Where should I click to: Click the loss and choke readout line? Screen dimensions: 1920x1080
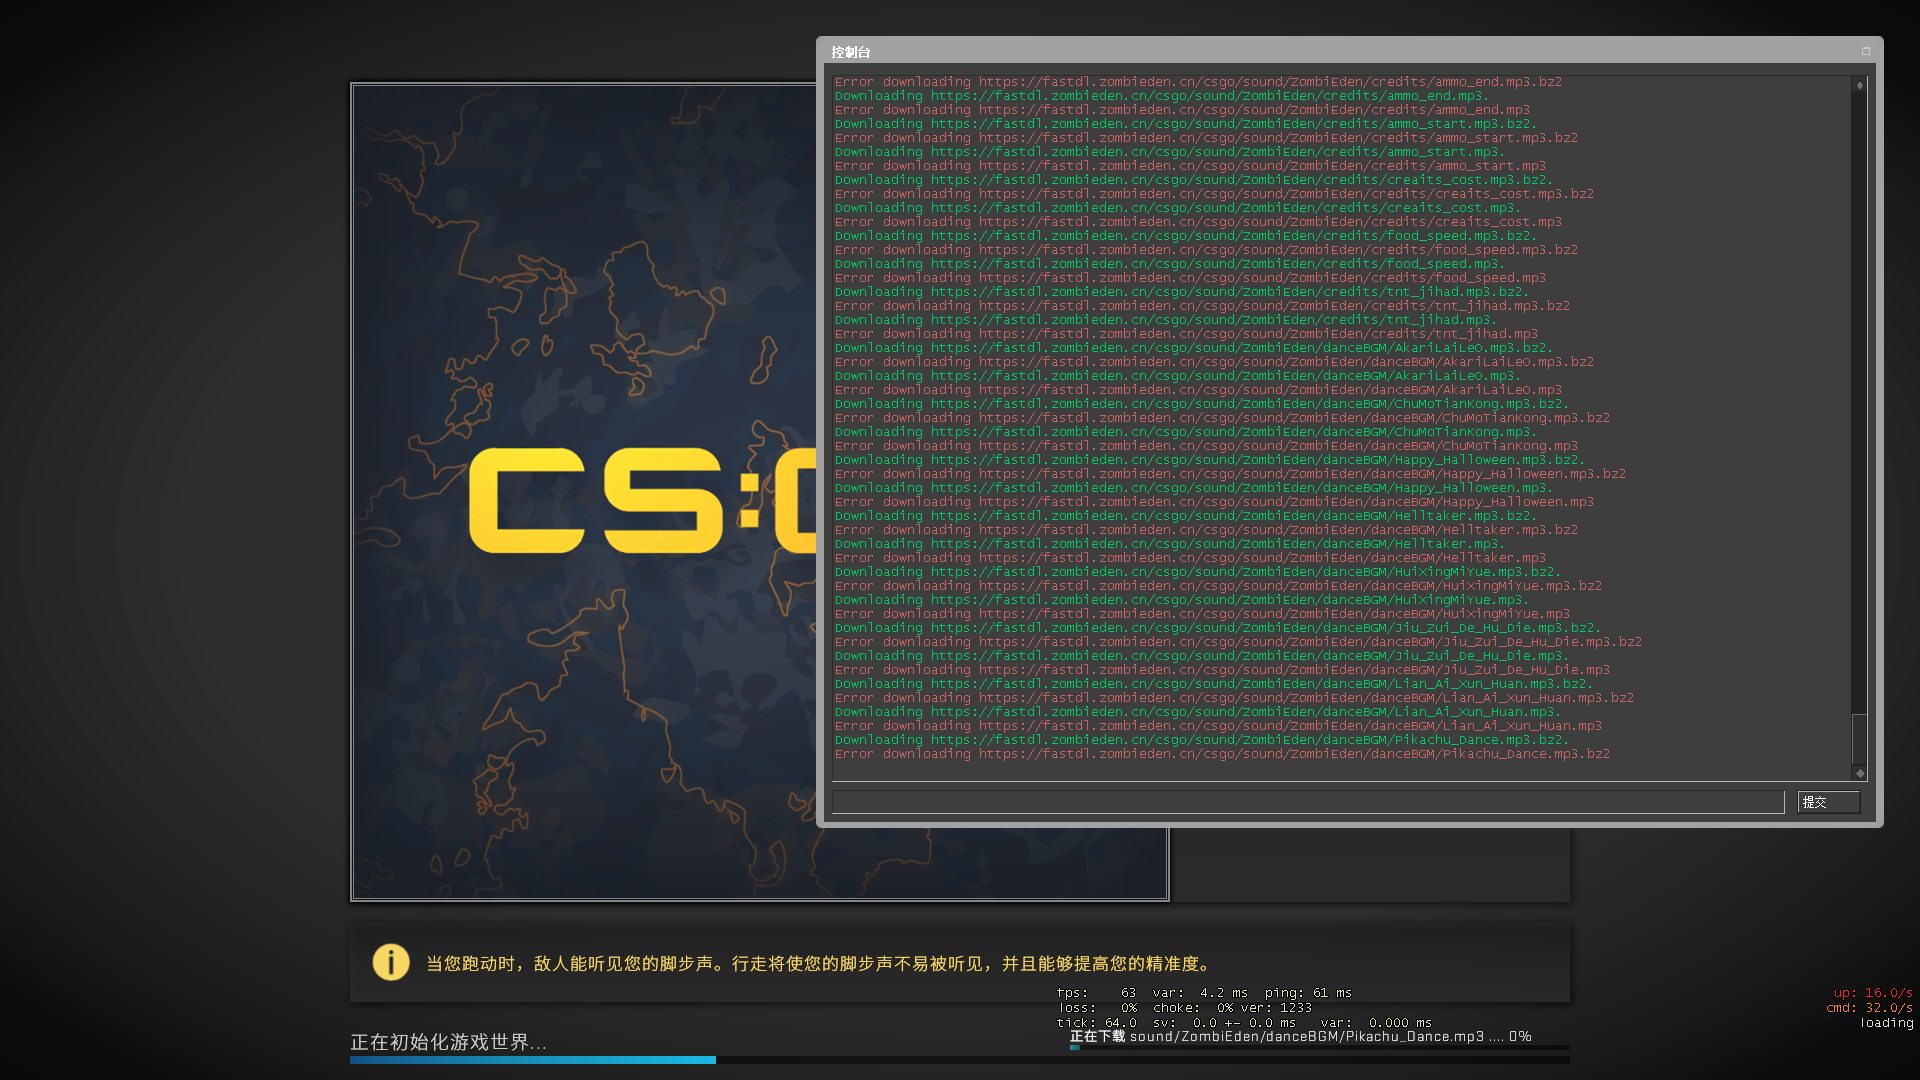click(x=1184, y=1008)
